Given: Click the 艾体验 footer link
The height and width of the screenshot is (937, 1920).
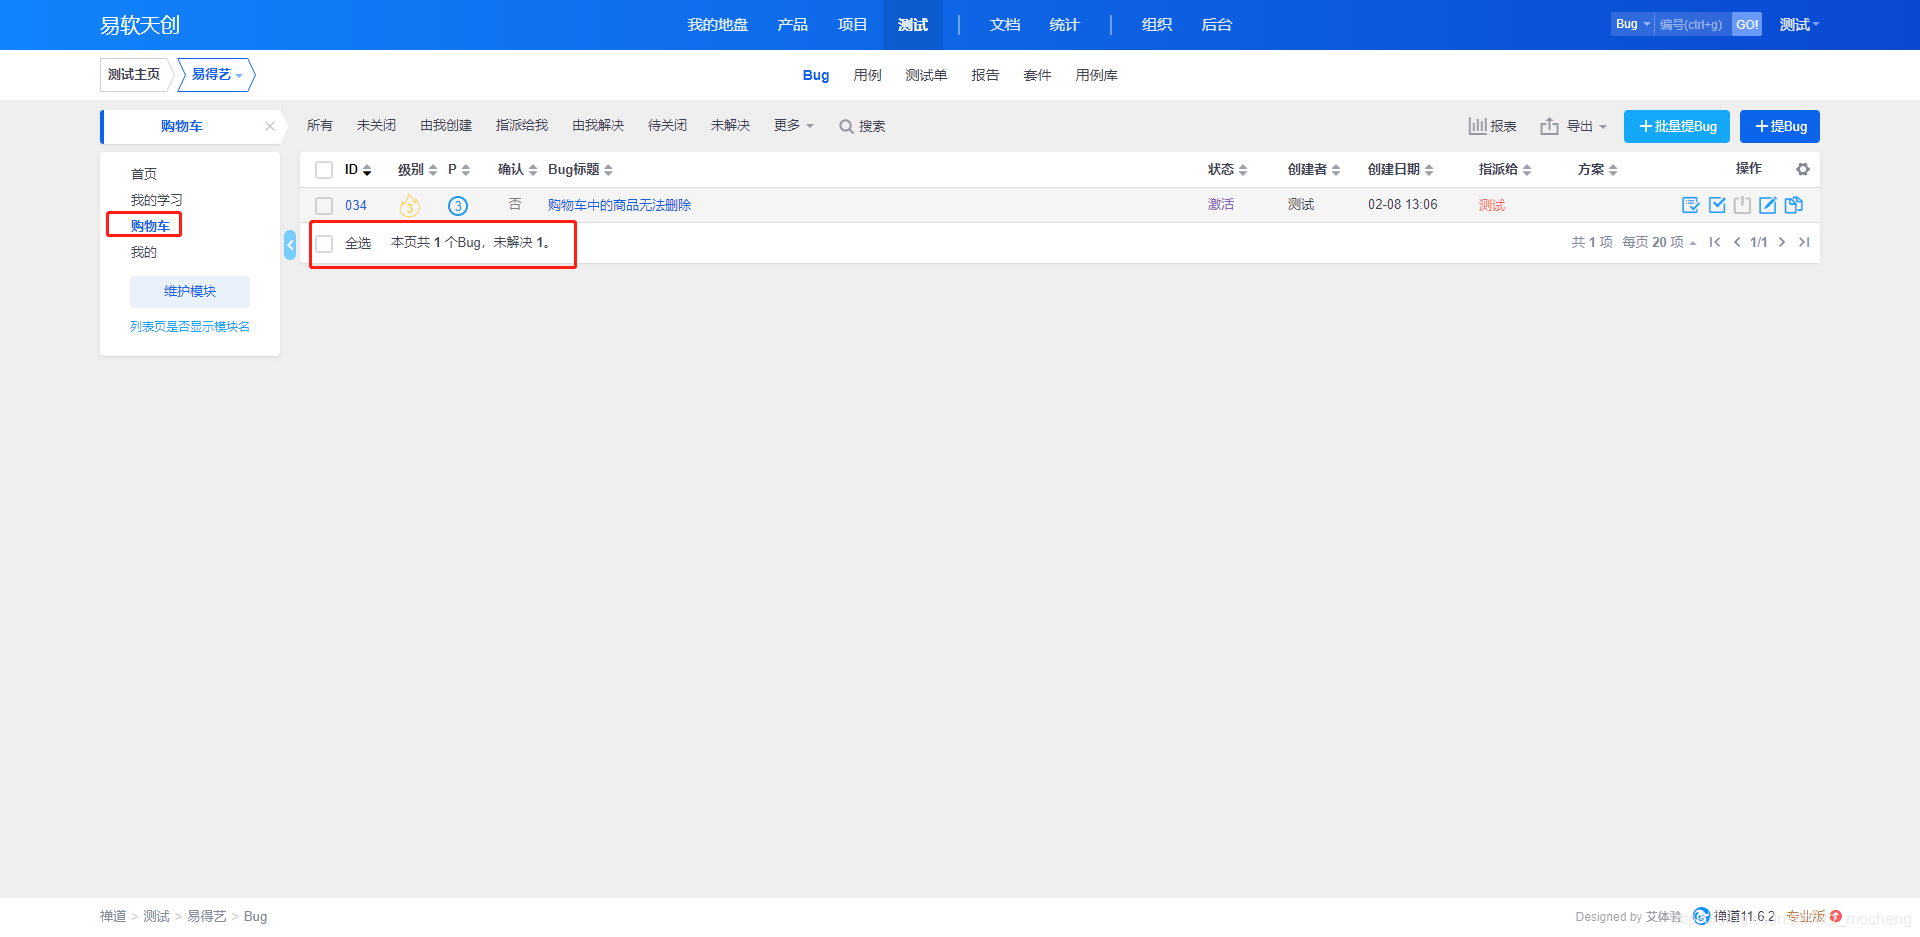Looking at the screenshot, I should [1664, 916].
